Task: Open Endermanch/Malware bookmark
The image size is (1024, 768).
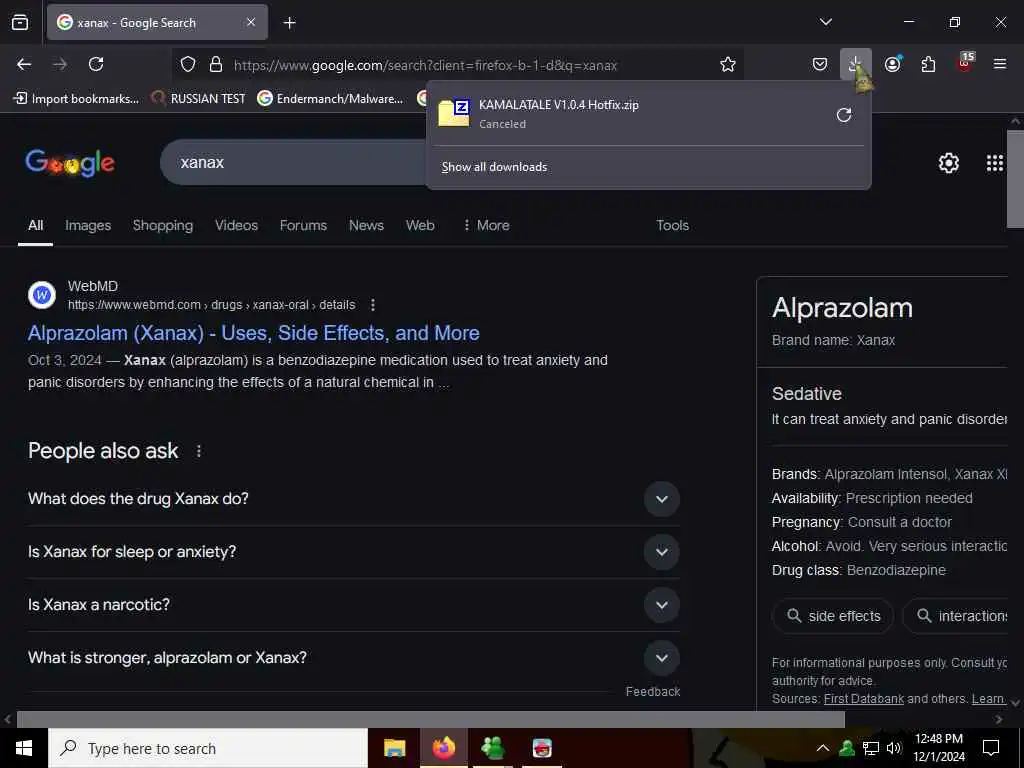Action: 330,99
